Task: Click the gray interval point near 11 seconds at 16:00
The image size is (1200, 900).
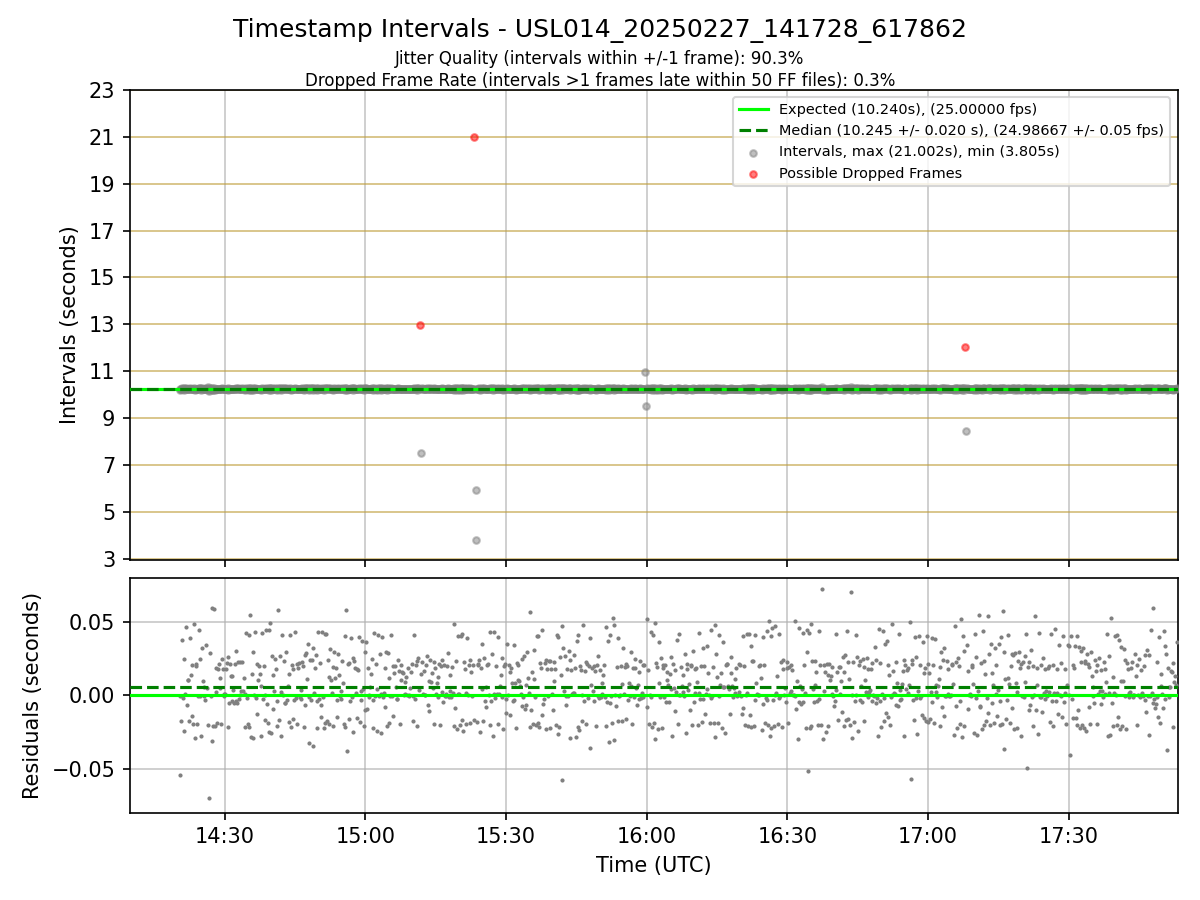Action: pos(645,372)
